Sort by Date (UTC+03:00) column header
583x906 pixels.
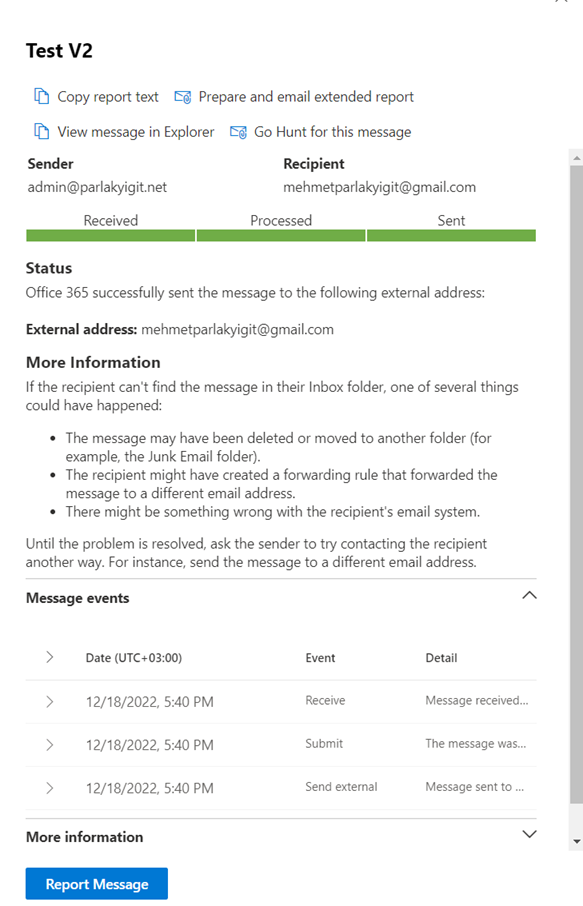tap(133, 658)
